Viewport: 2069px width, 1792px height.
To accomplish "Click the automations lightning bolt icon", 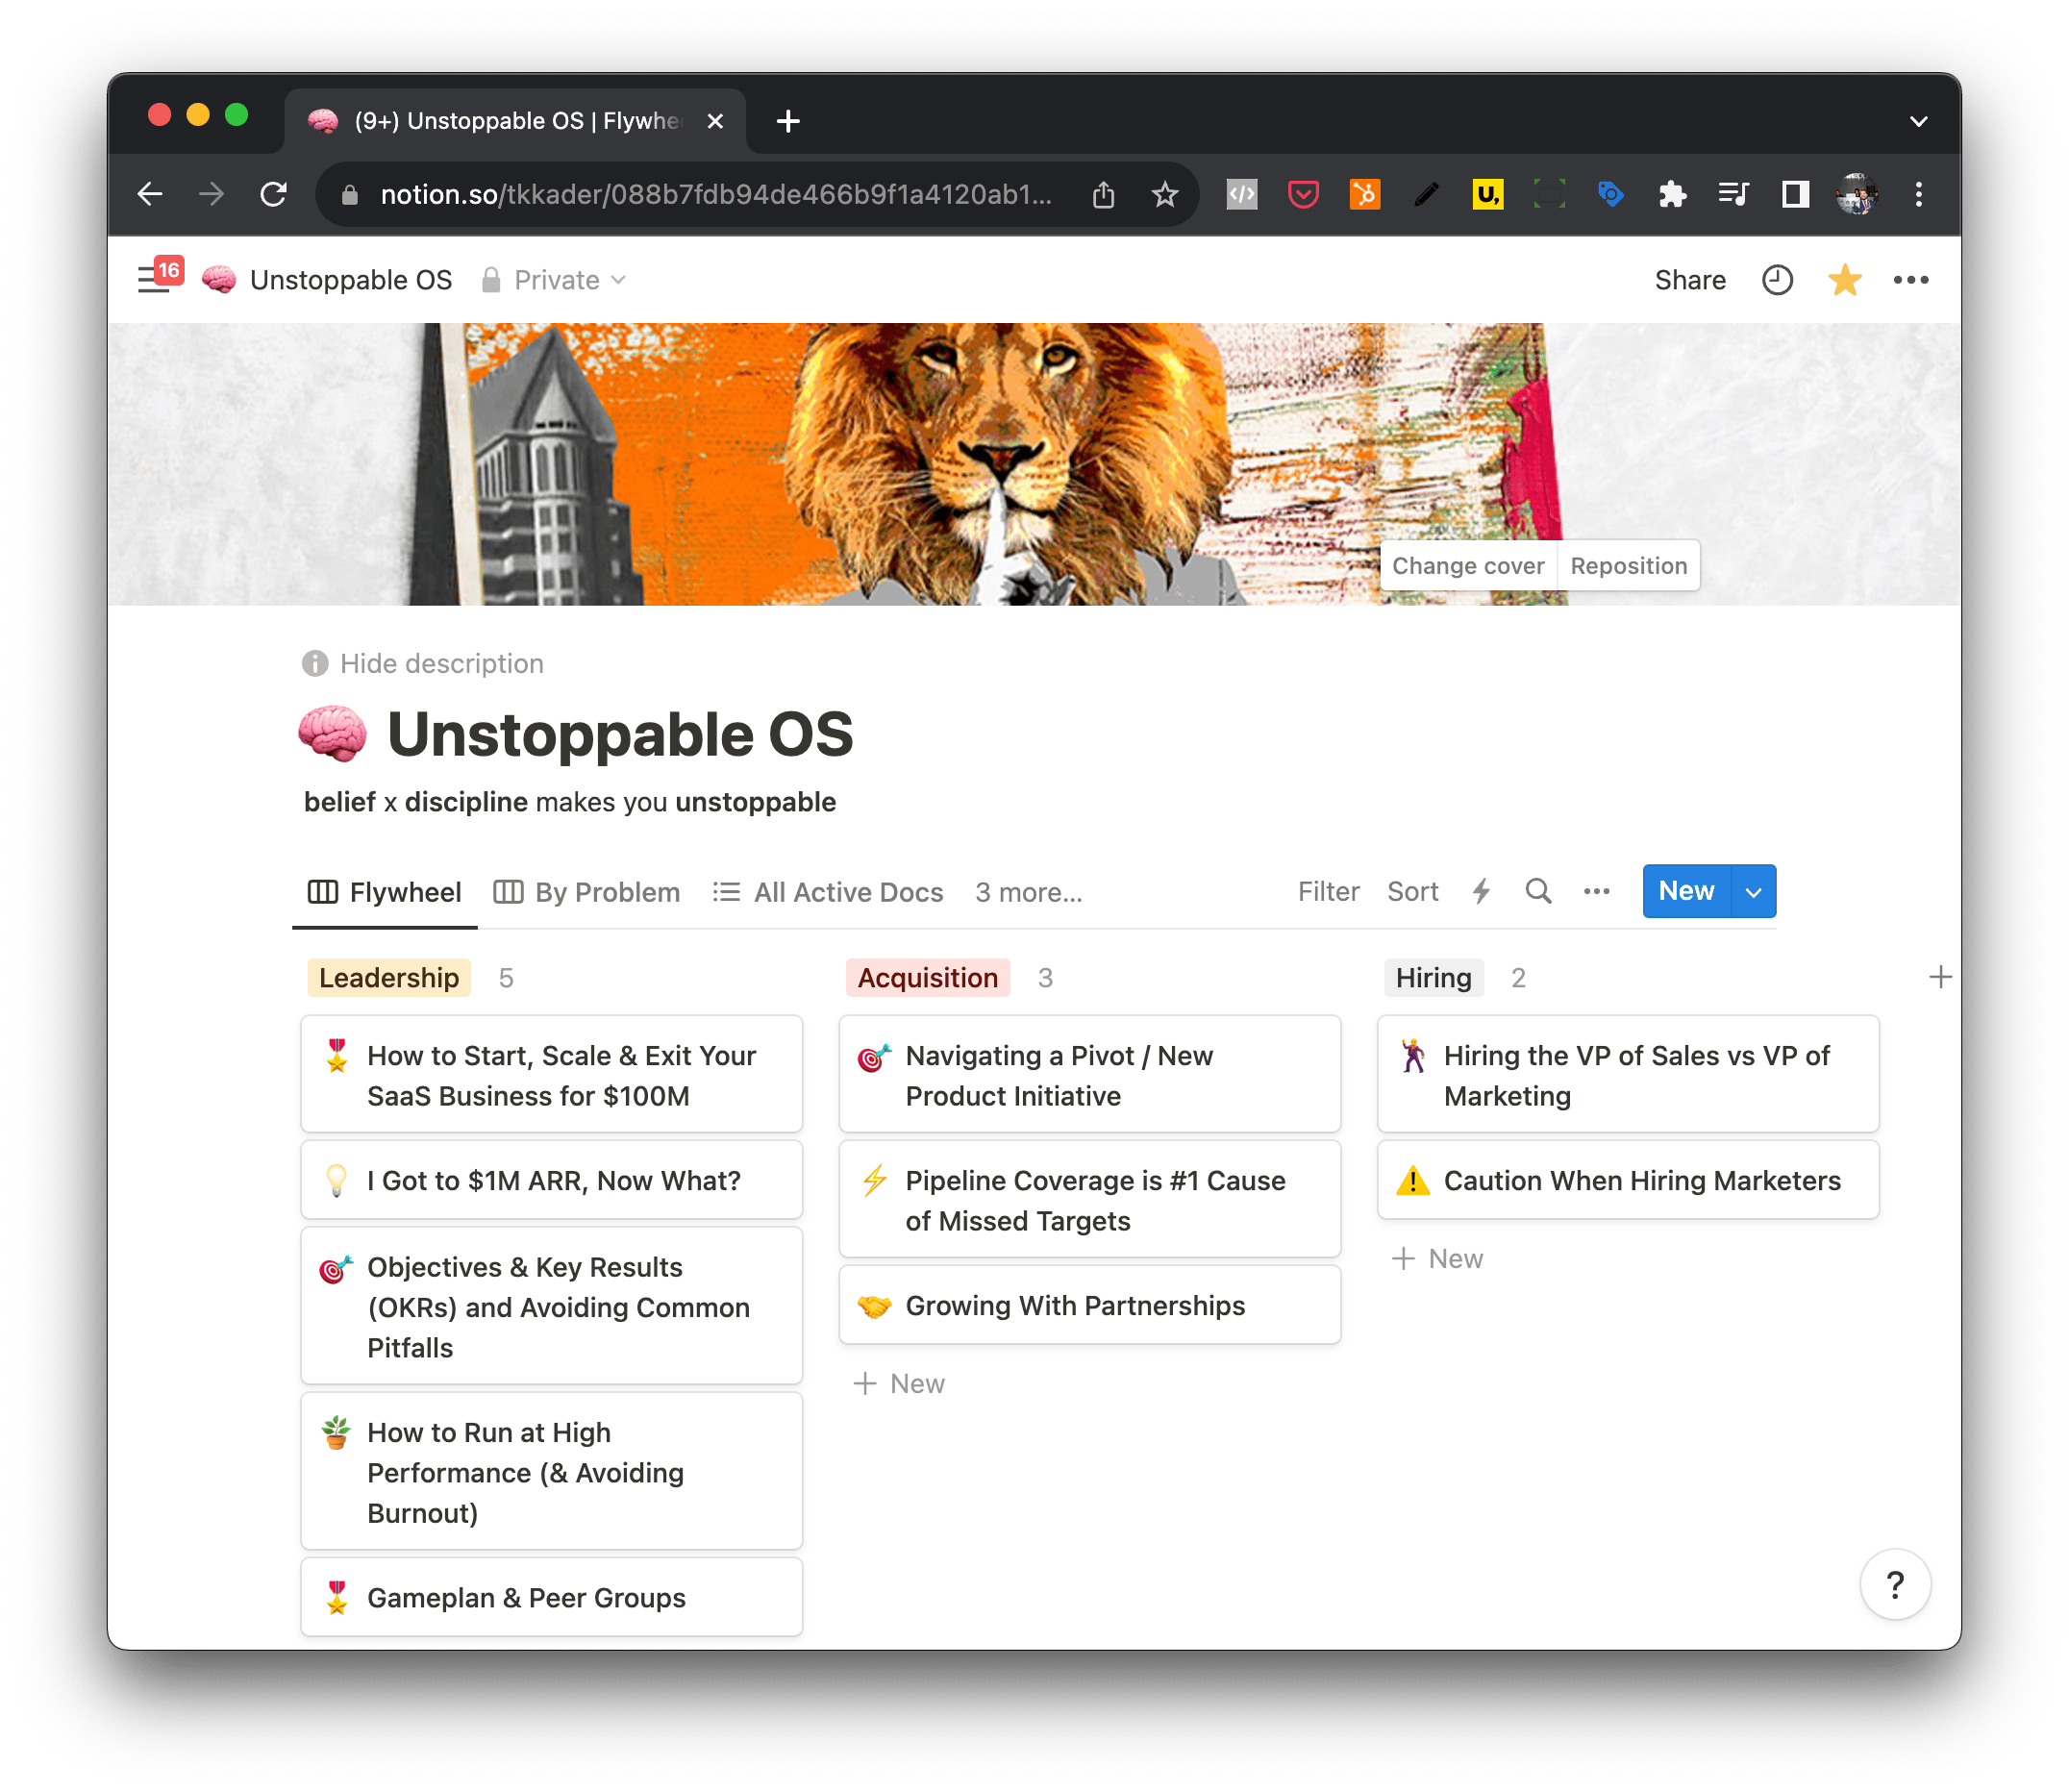I will (x=1481, y=891).
